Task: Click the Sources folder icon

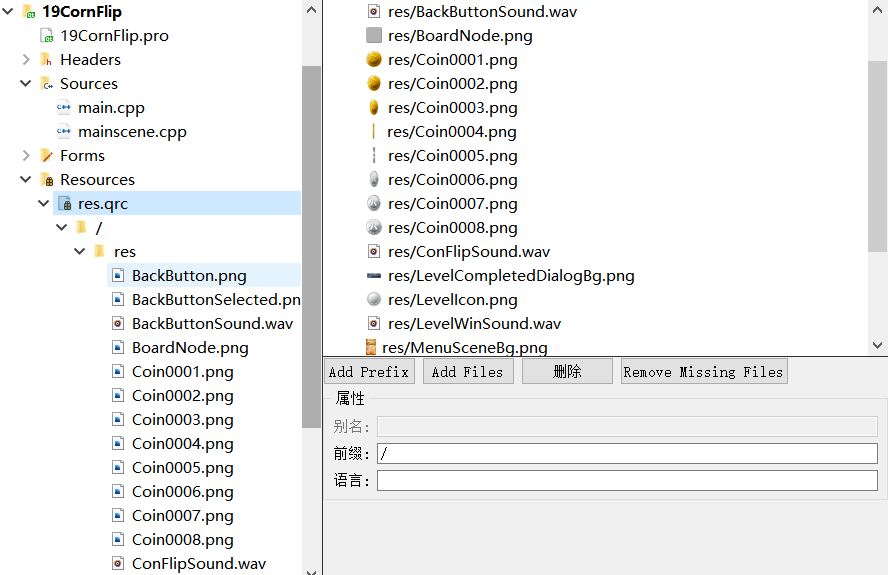Action: [46, 84]
